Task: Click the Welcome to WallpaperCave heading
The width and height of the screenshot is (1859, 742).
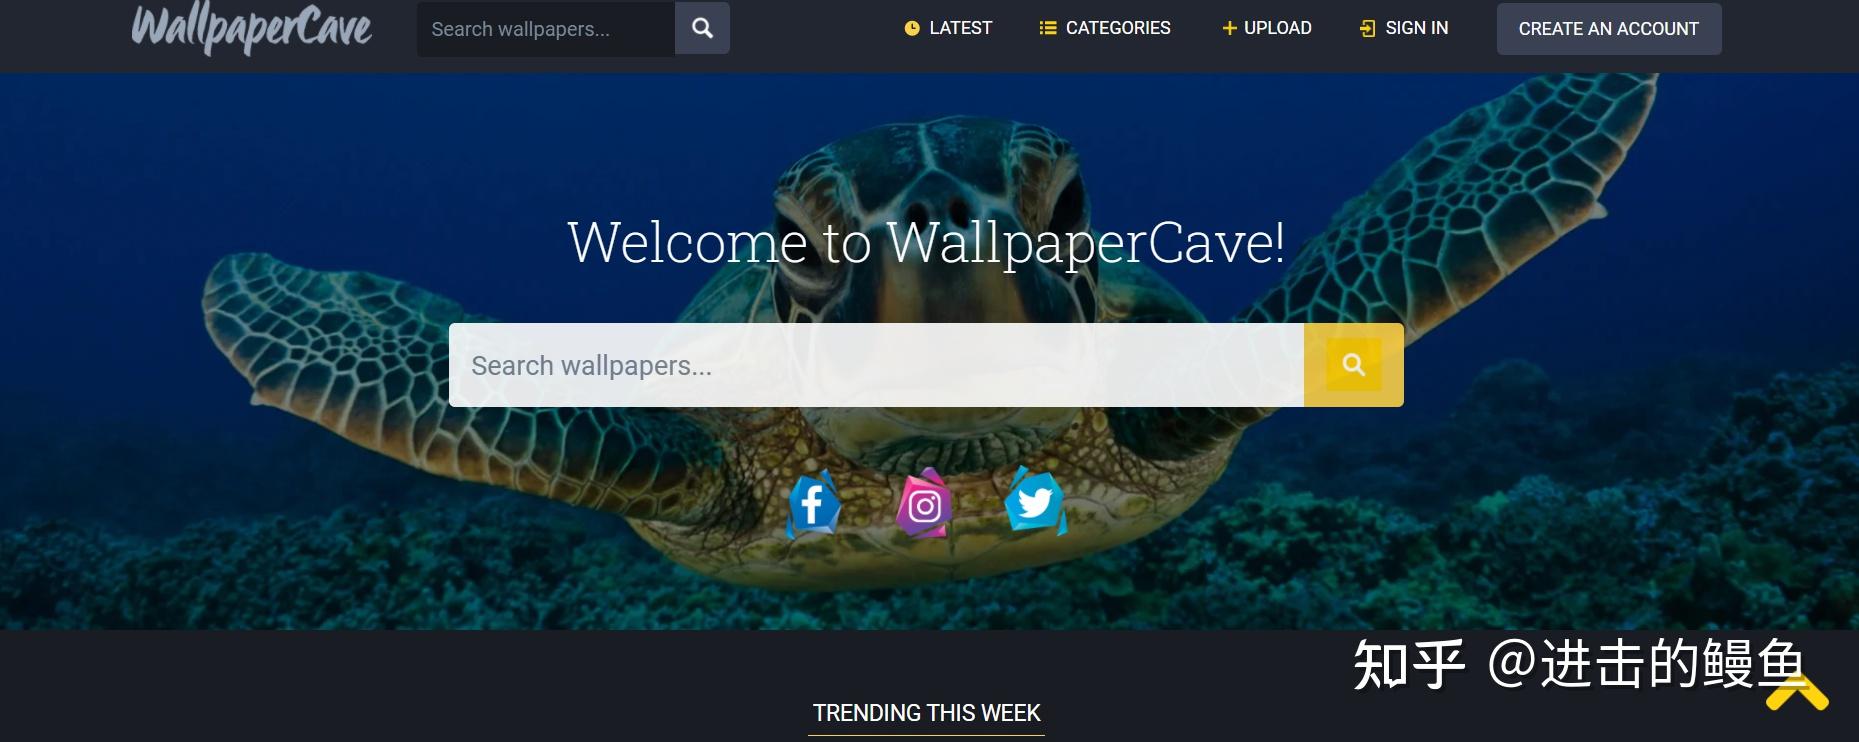Action: pos(926,242)
